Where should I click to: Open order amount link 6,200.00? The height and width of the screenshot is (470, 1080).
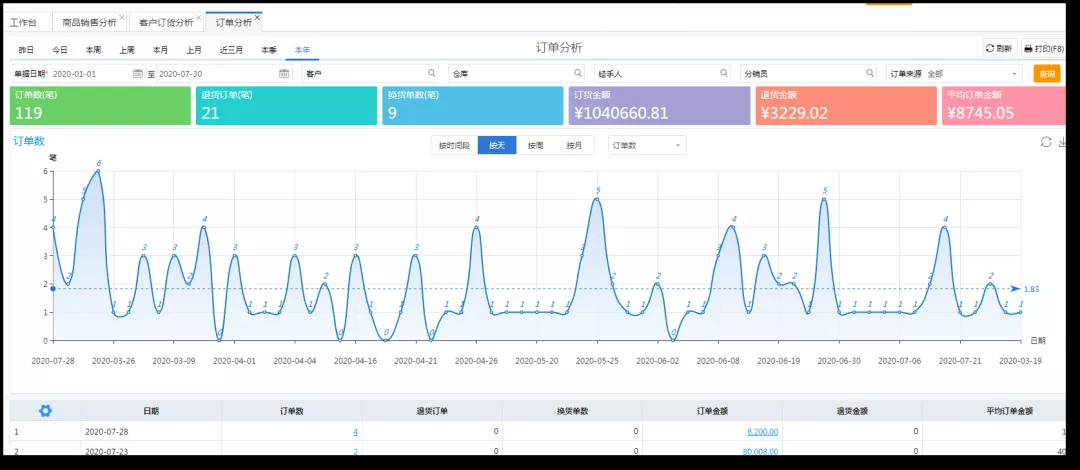click(x=762, y=432)
